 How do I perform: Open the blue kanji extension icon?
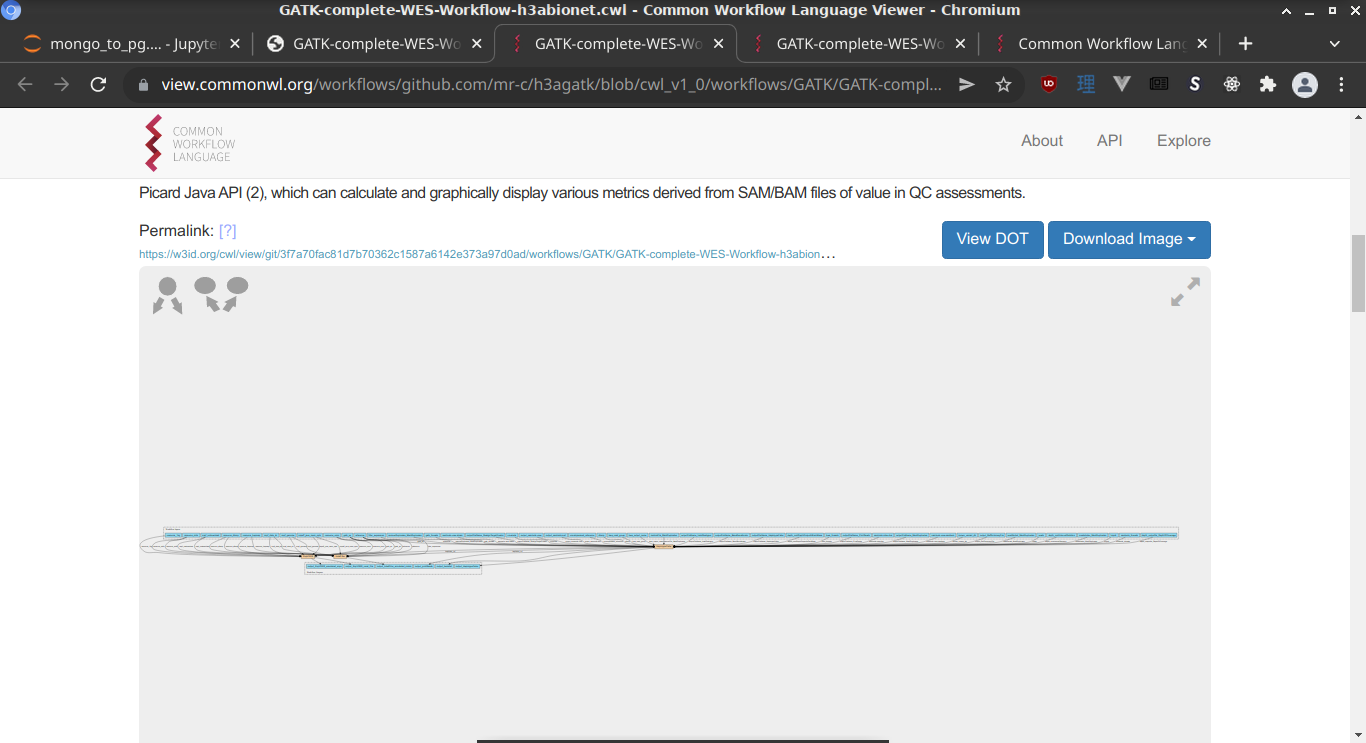click(x=1086, y=85)
